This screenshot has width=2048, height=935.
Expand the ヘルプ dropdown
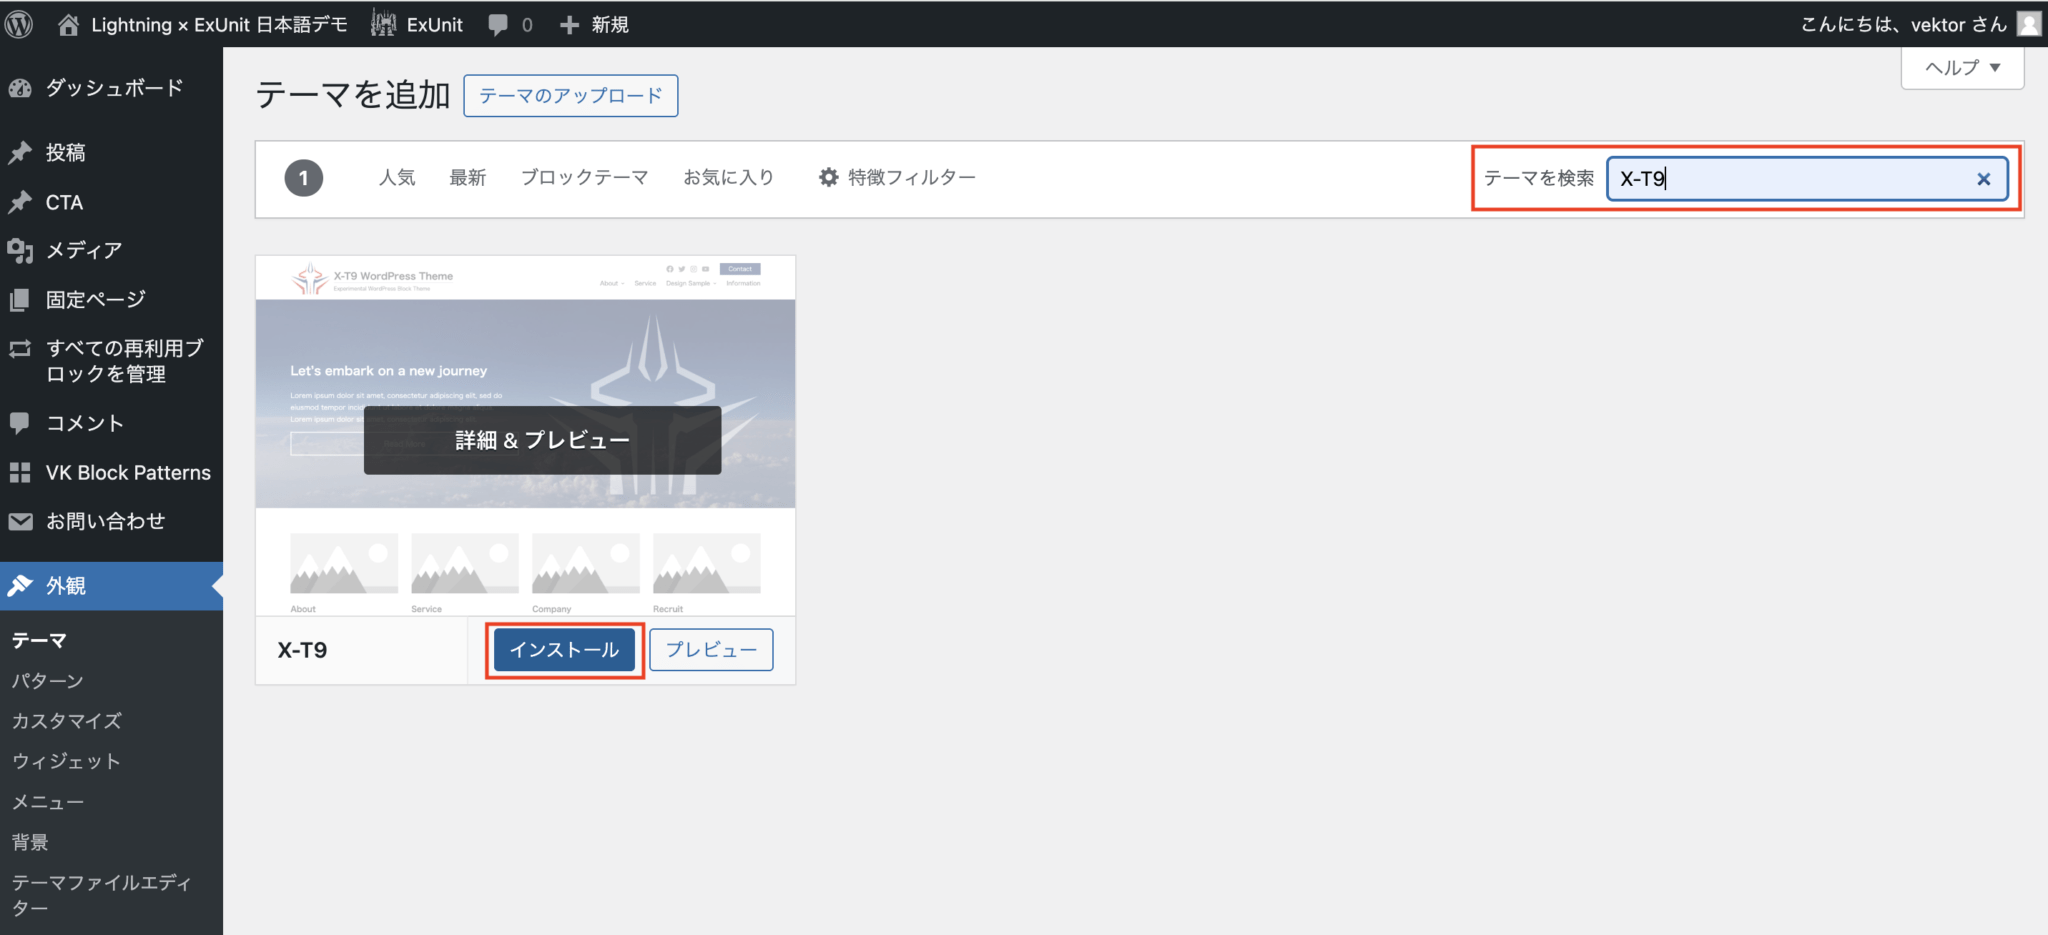(x=1961, y=67)
